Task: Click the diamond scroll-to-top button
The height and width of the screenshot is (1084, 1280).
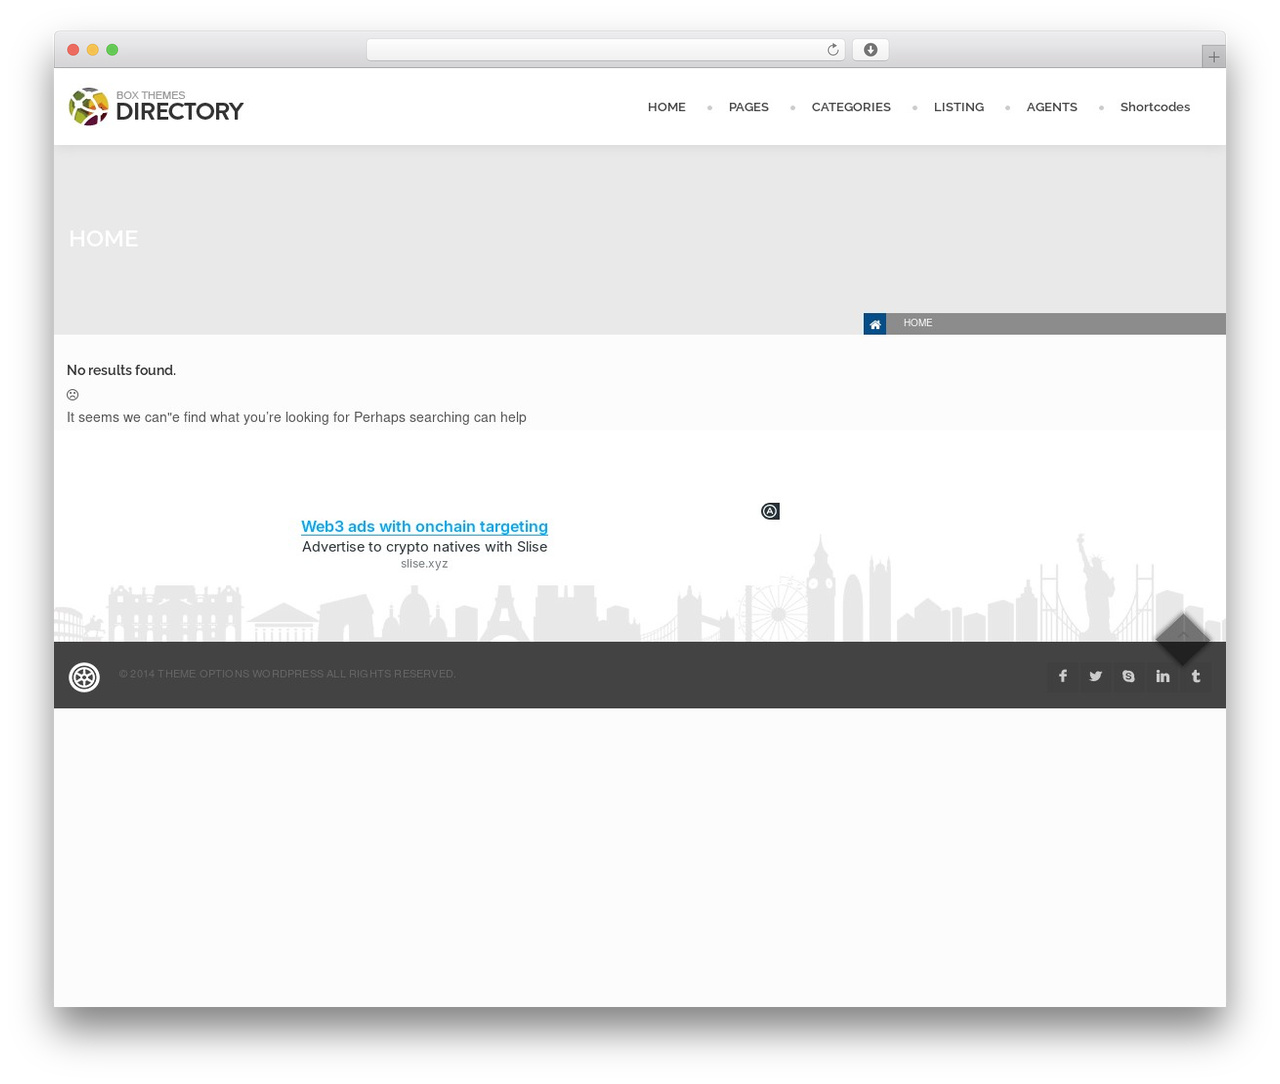Action: tap(1183, 639)
